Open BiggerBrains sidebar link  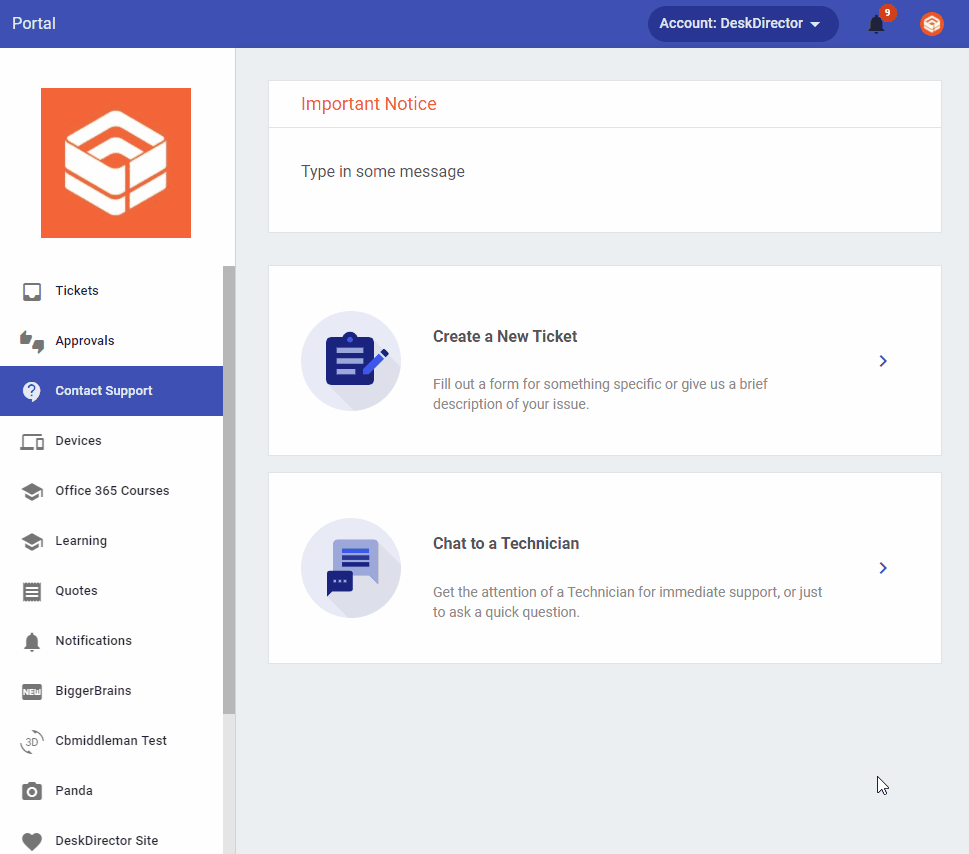tap(111, 691)
